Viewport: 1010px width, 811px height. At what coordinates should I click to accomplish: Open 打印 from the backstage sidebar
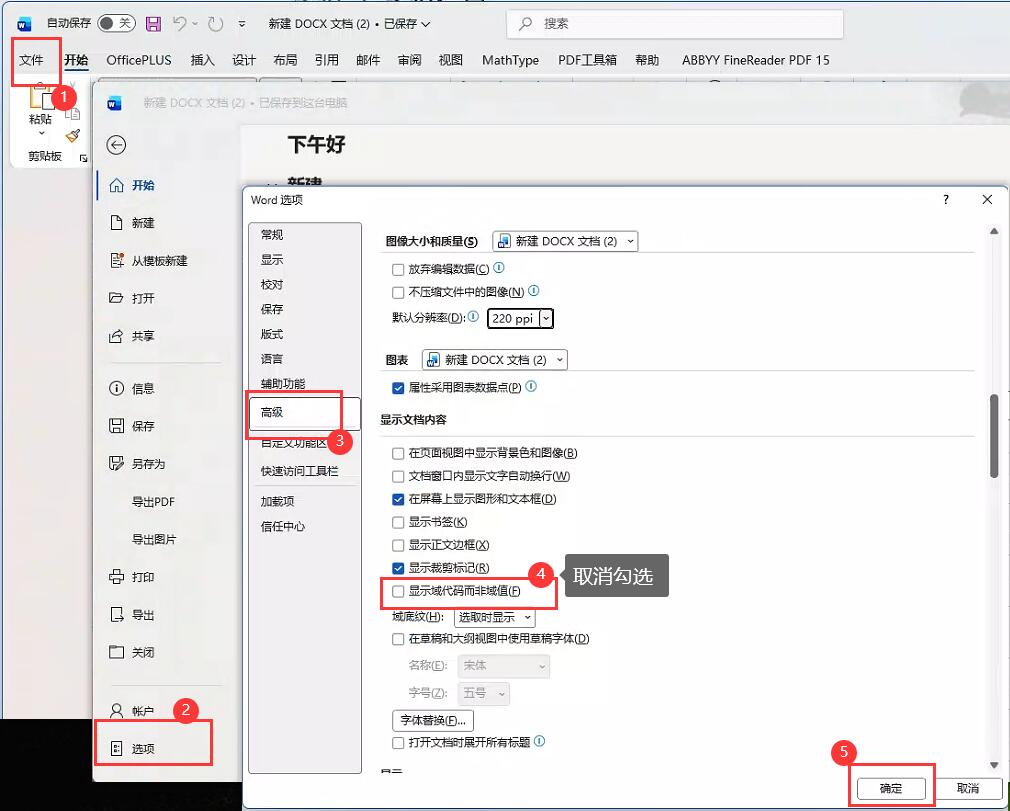click(143, 577)
